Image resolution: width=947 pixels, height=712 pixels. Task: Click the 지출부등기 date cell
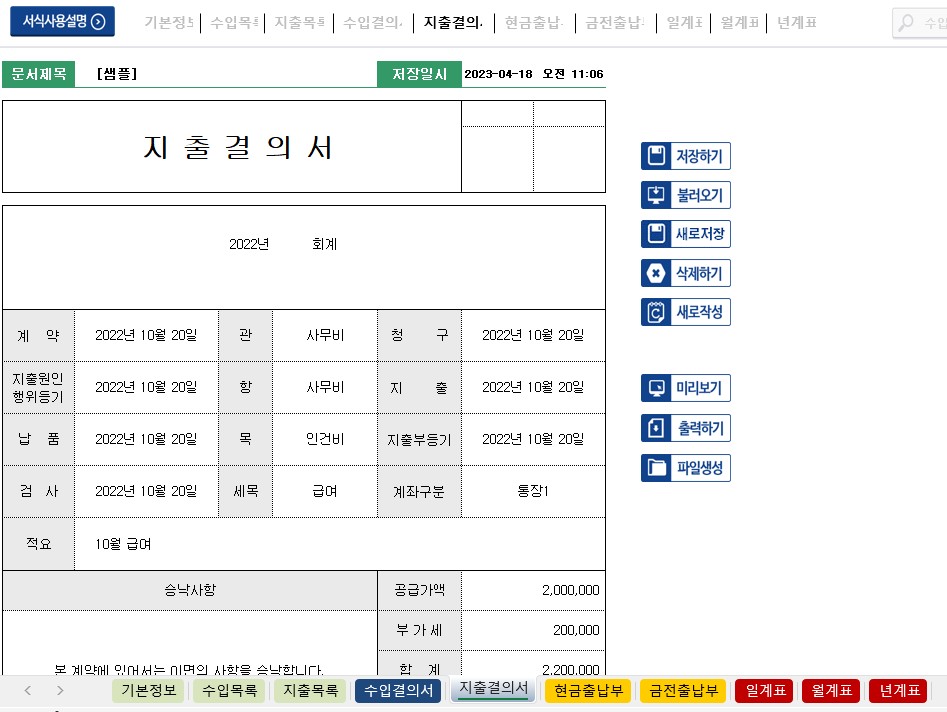533,439
